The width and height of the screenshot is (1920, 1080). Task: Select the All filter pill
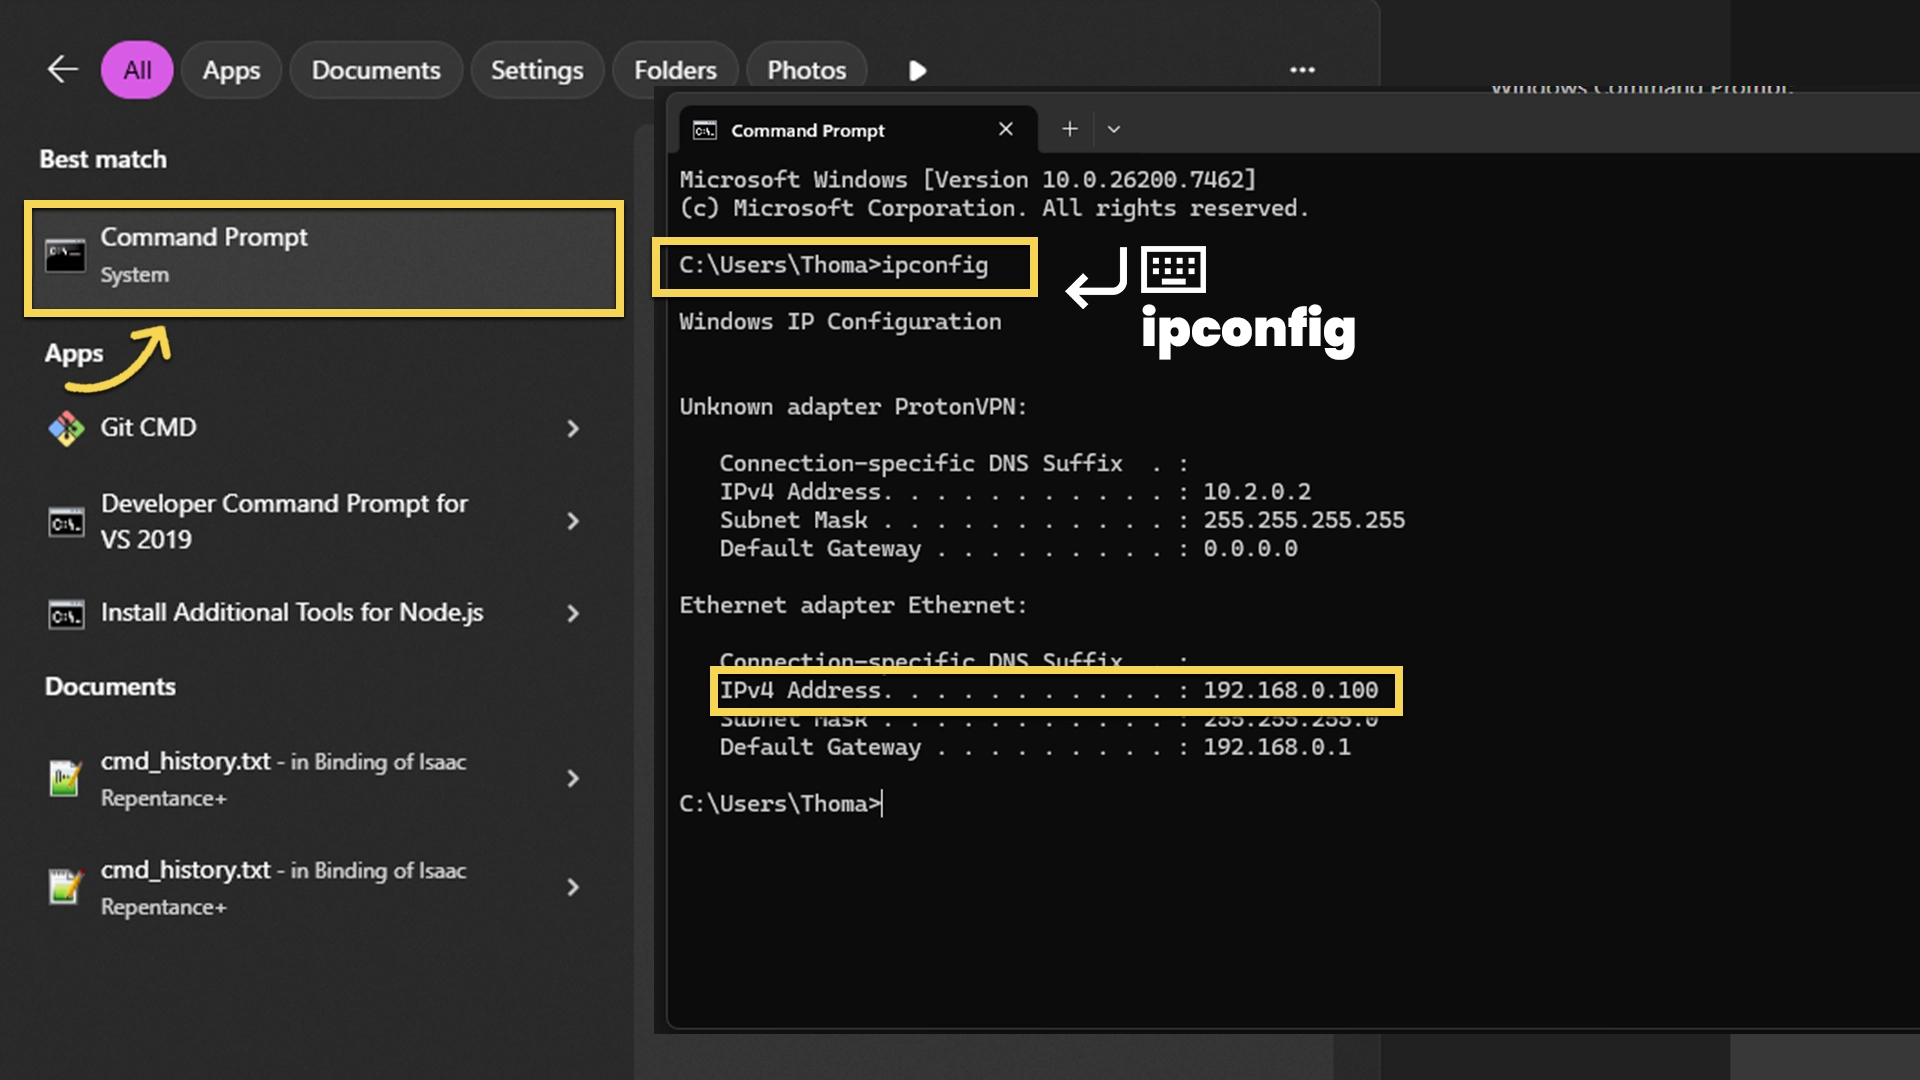[x=137, y=70]
